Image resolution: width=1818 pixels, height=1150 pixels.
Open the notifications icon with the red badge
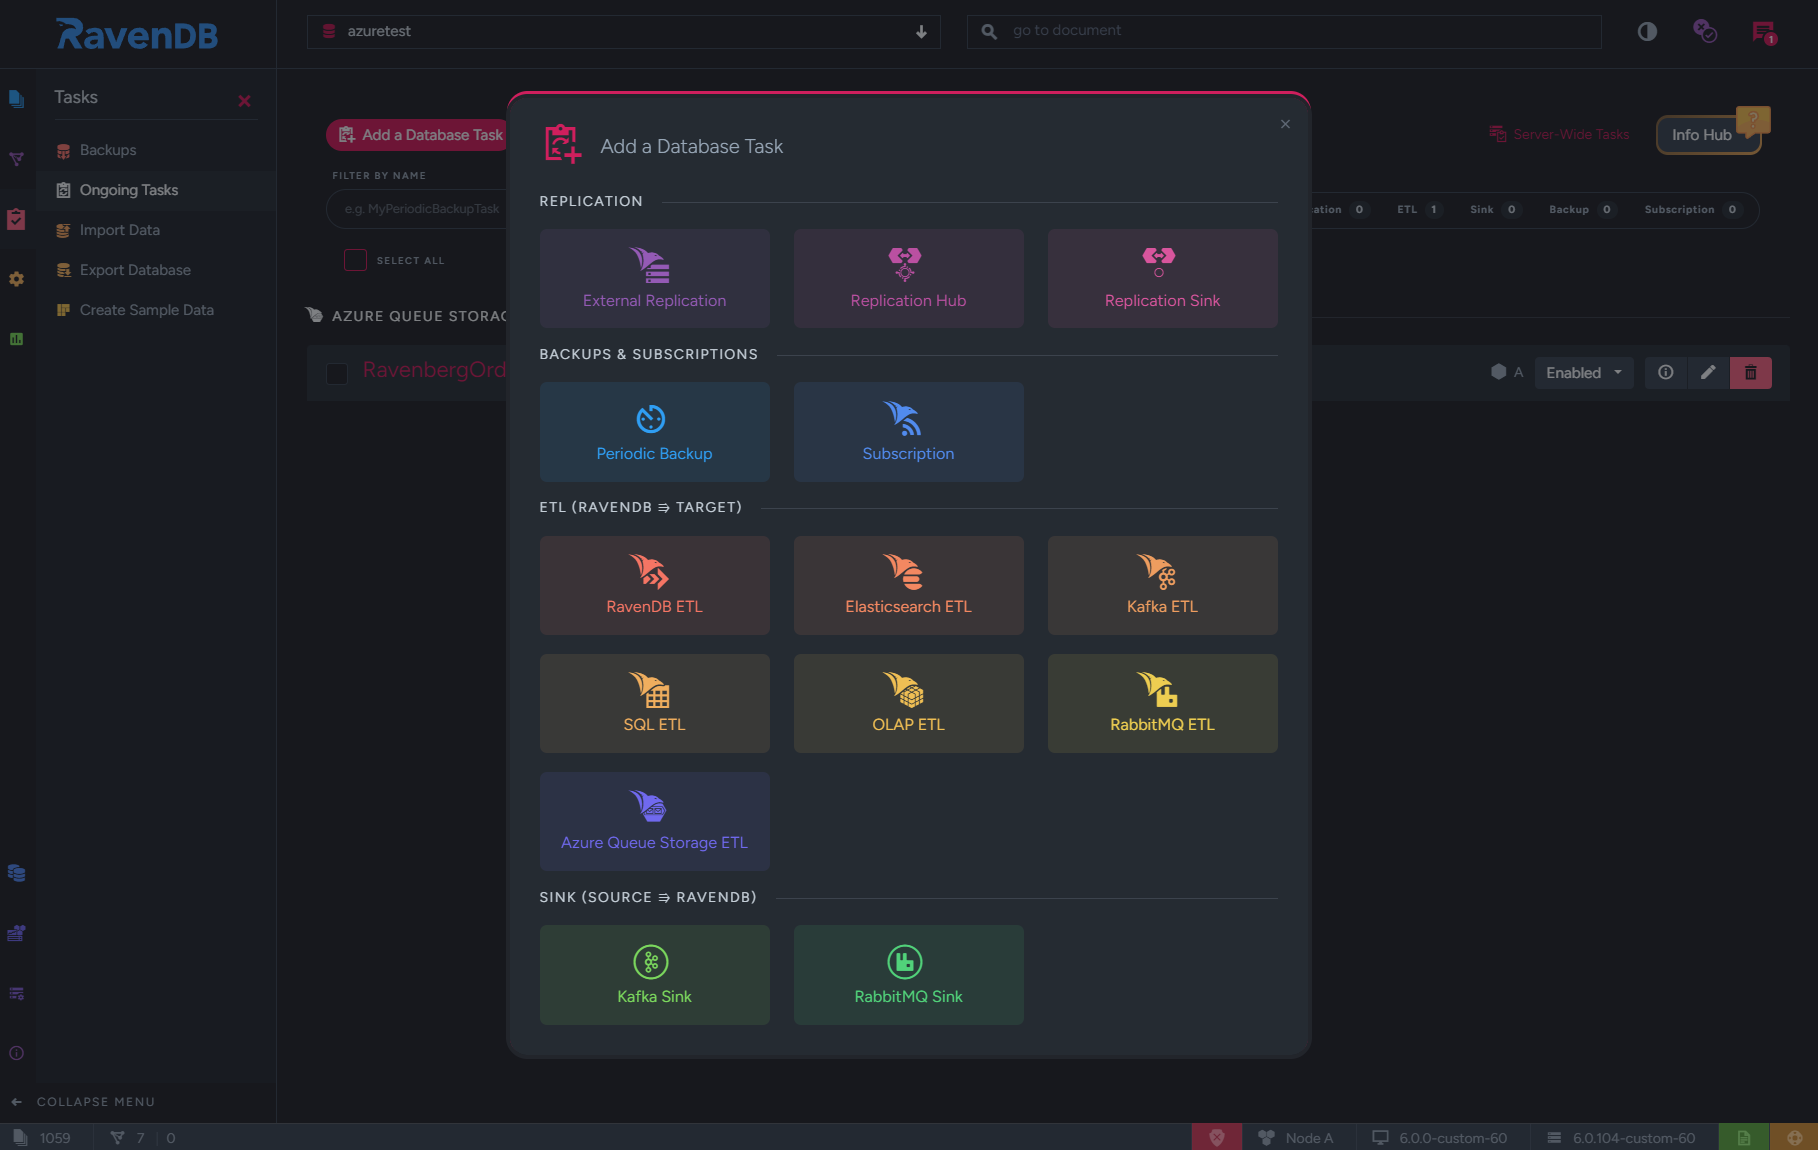click(x=1764, y=32)
